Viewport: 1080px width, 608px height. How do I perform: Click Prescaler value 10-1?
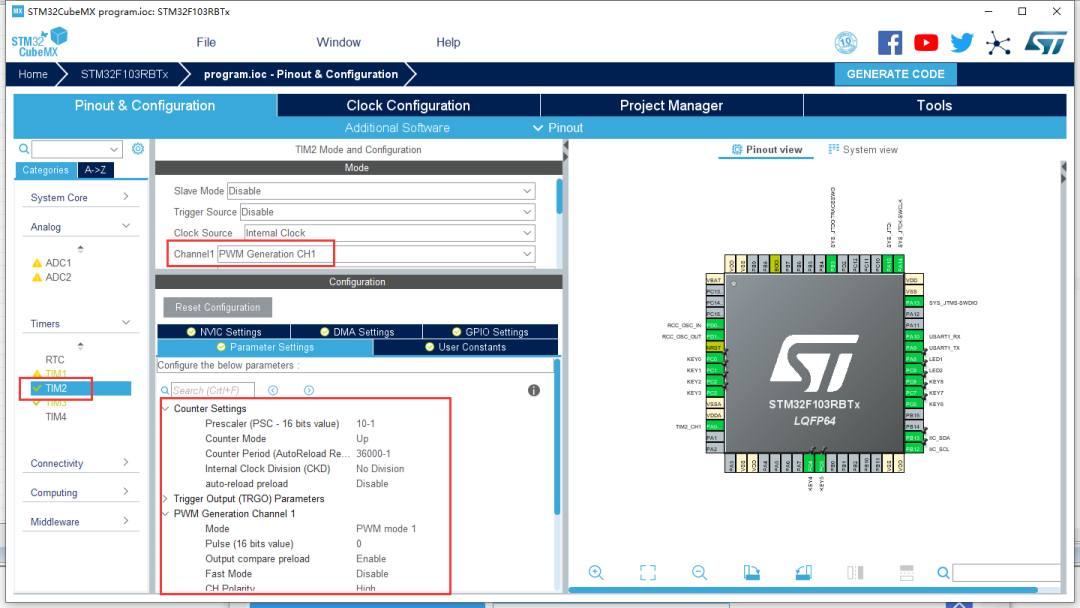(365, 423)
